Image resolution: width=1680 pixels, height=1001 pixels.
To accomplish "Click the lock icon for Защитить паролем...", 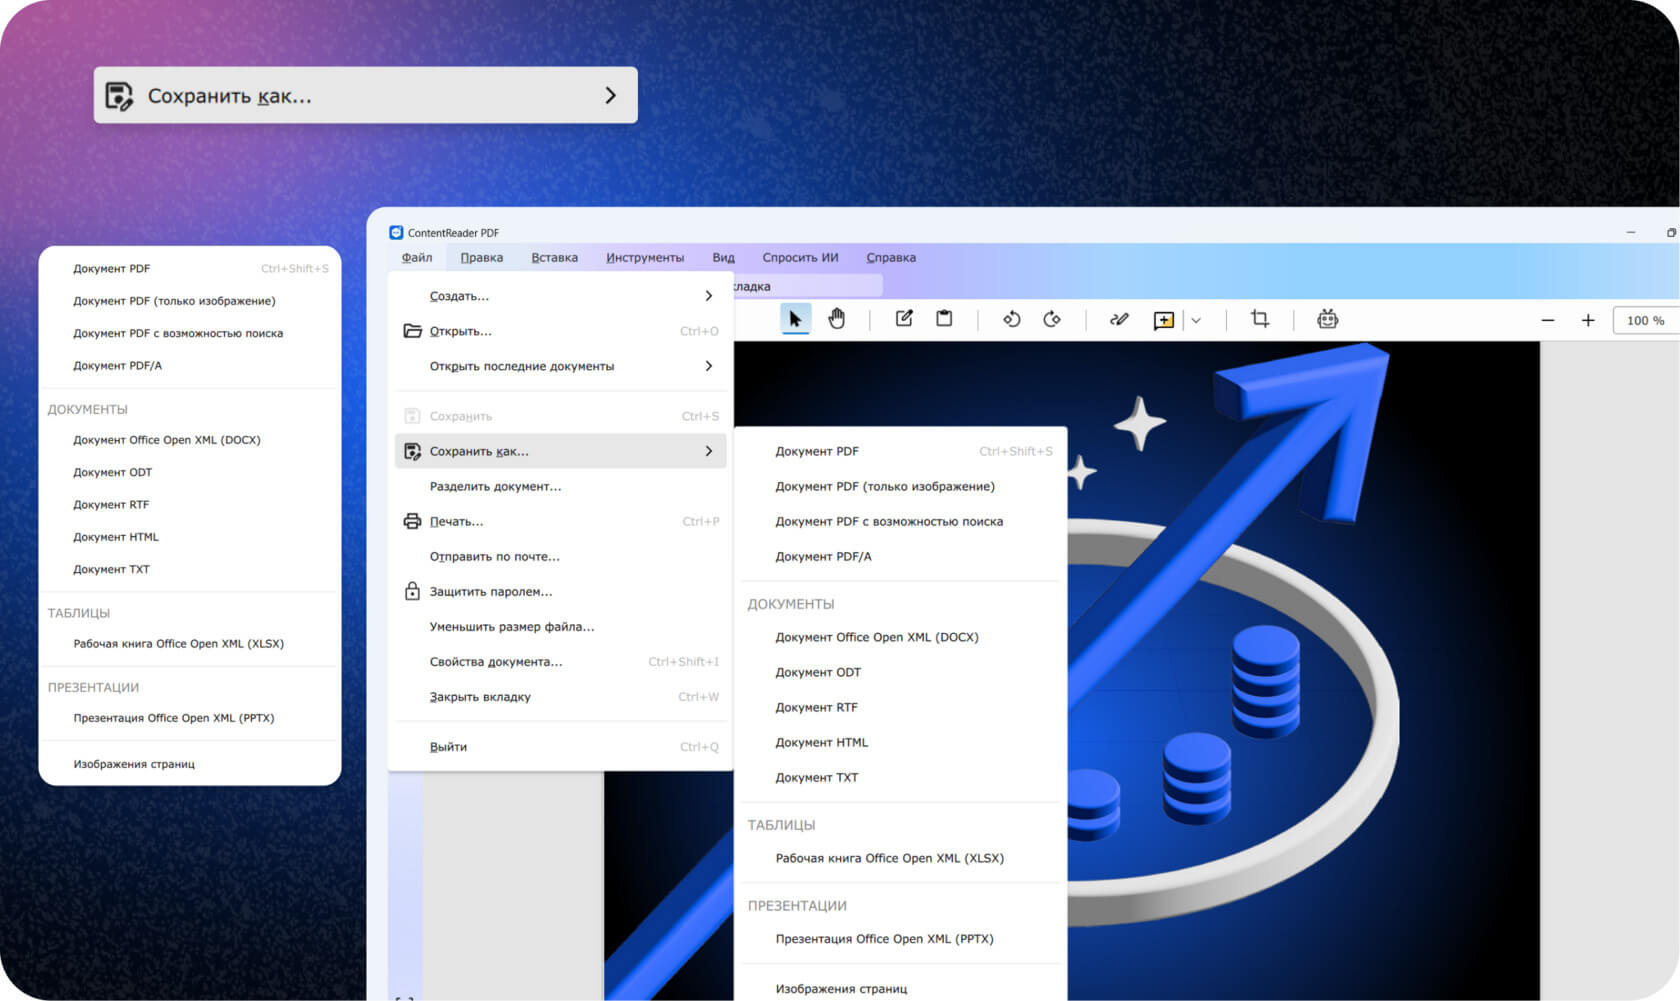I will 412,591.
